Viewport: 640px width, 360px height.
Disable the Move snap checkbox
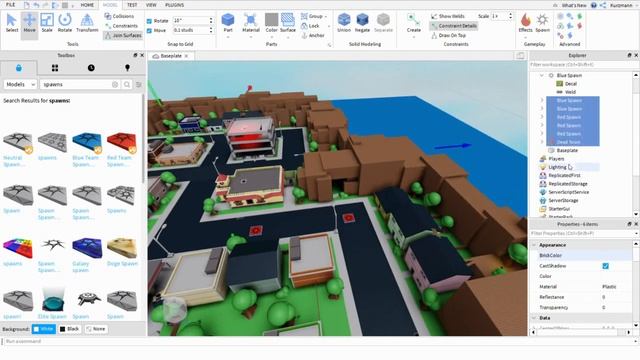click(149, 31)
